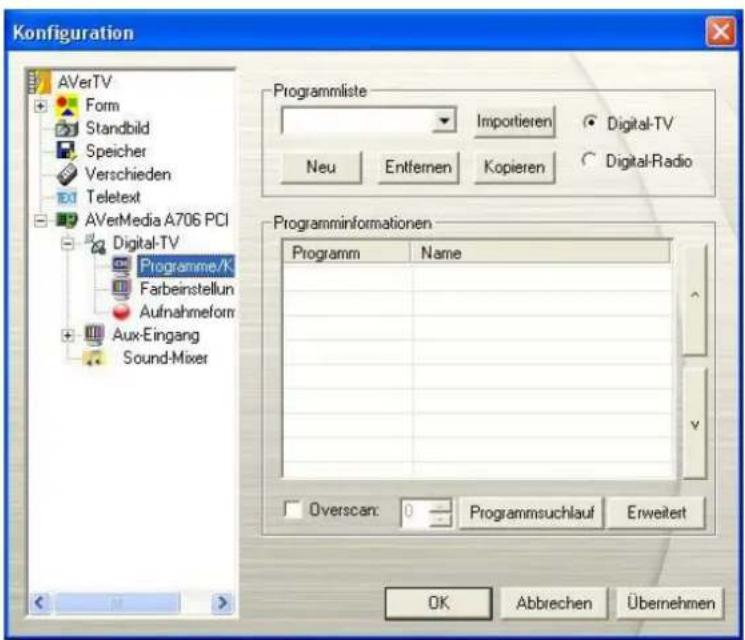Viewport: 745px width, 640px height.
Task: Click the Neu button
Action: point(321,167)
